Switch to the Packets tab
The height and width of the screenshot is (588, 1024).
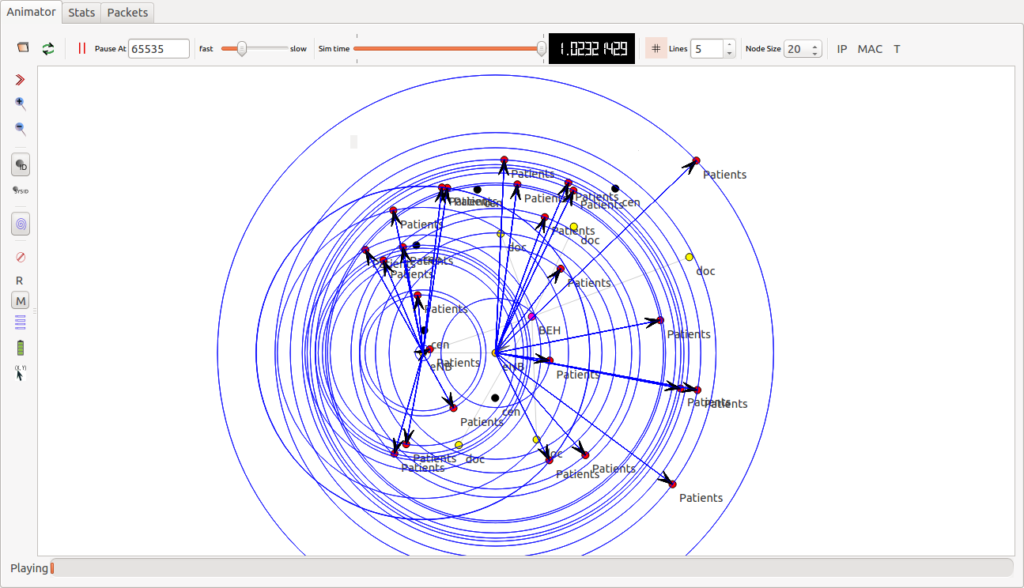[x=126, y=12]
